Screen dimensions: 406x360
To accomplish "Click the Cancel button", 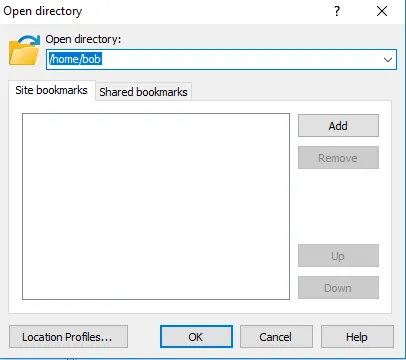I will click(276, 337).
